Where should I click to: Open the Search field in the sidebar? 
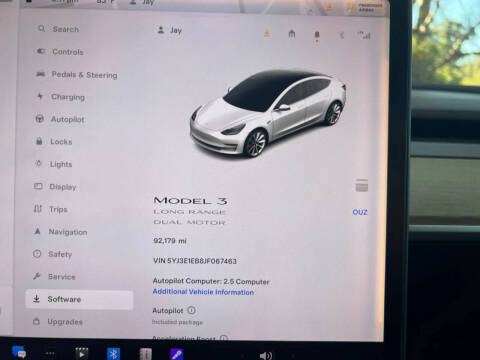(59, 29)
